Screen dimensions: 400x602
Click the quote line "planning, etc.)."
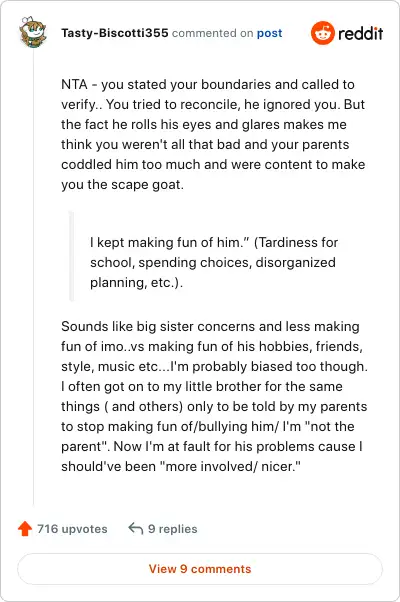(136, 282)
